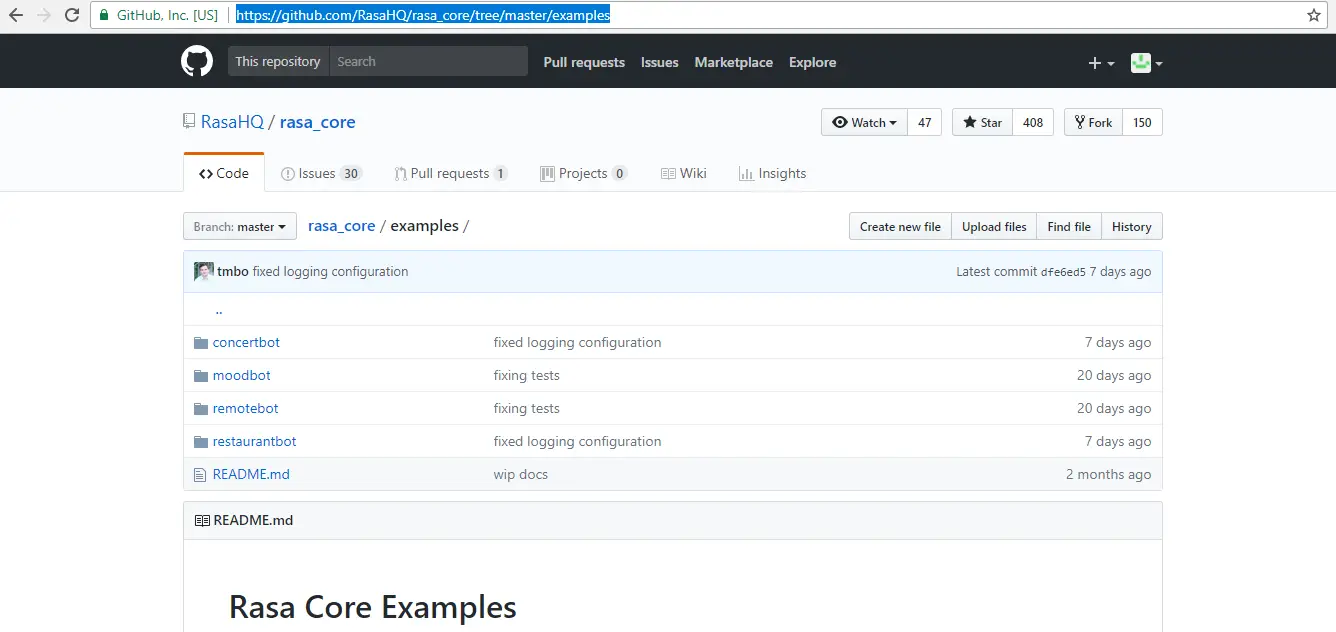Open create new plus dropdown
The height and width of the screenshot is (632, 1336).
click(1101, 62)
